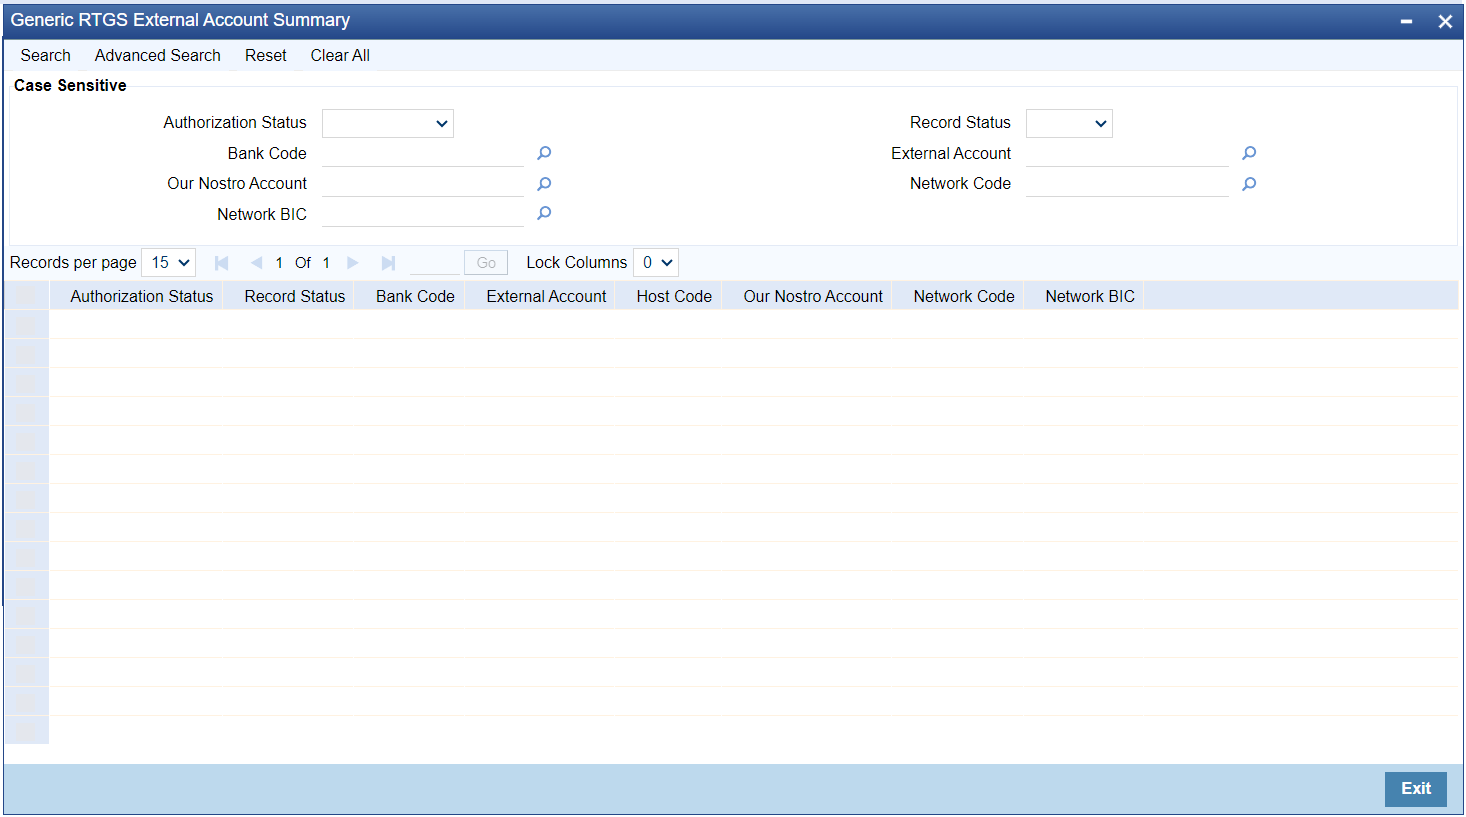Click the Exit button
This screenshot has height=817, width=1466.
1416,788
